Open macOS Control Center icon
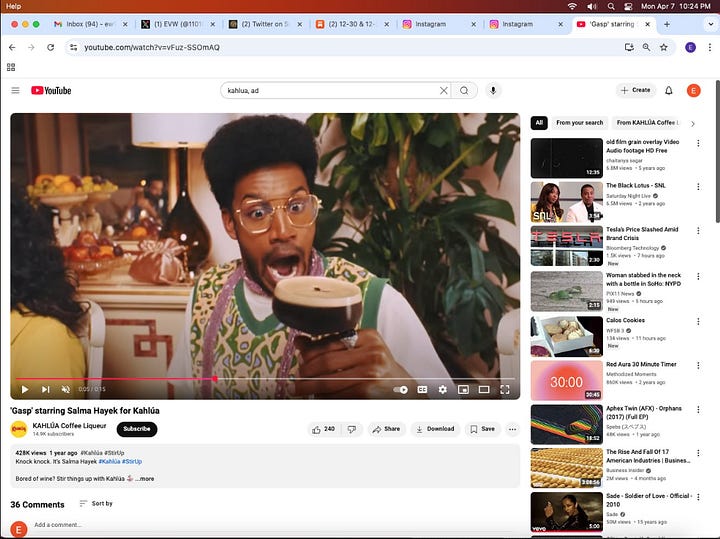Viewport: 720px width, 539px height. pyautogui.click(x=628, y=6)
